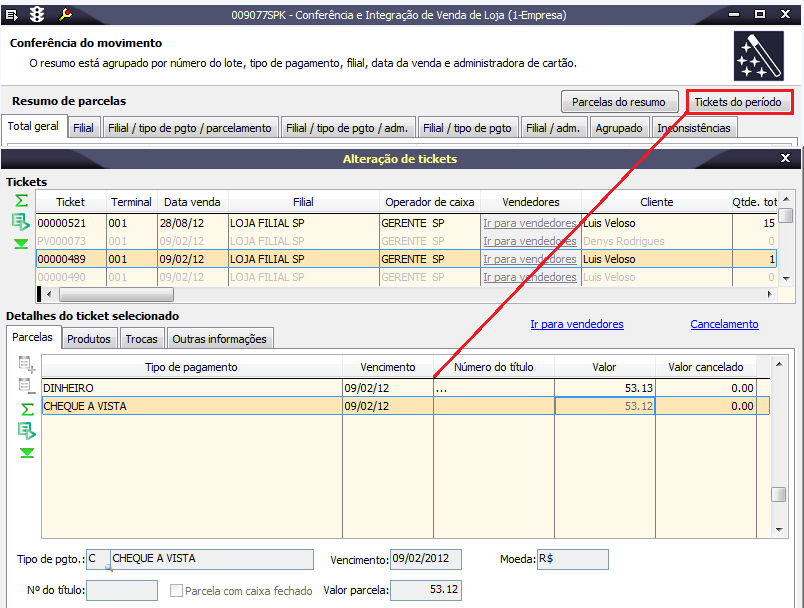Viewport: 804px width, 608px height.
Task: Select the CHEQUE A VISTA payment row
Action: 405,406
